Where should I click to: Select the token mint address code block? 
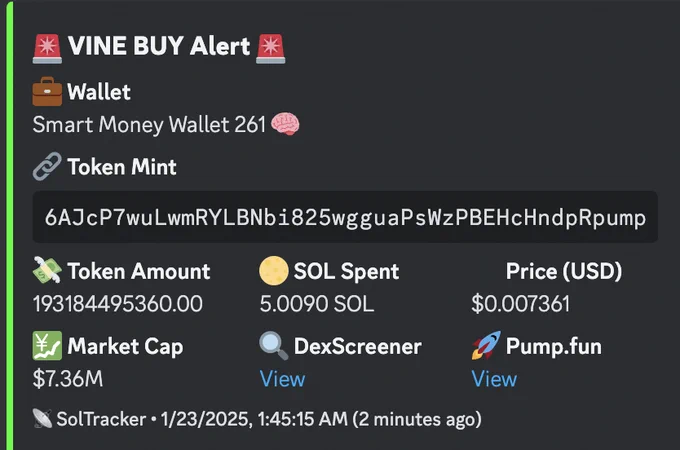[345, 217]
